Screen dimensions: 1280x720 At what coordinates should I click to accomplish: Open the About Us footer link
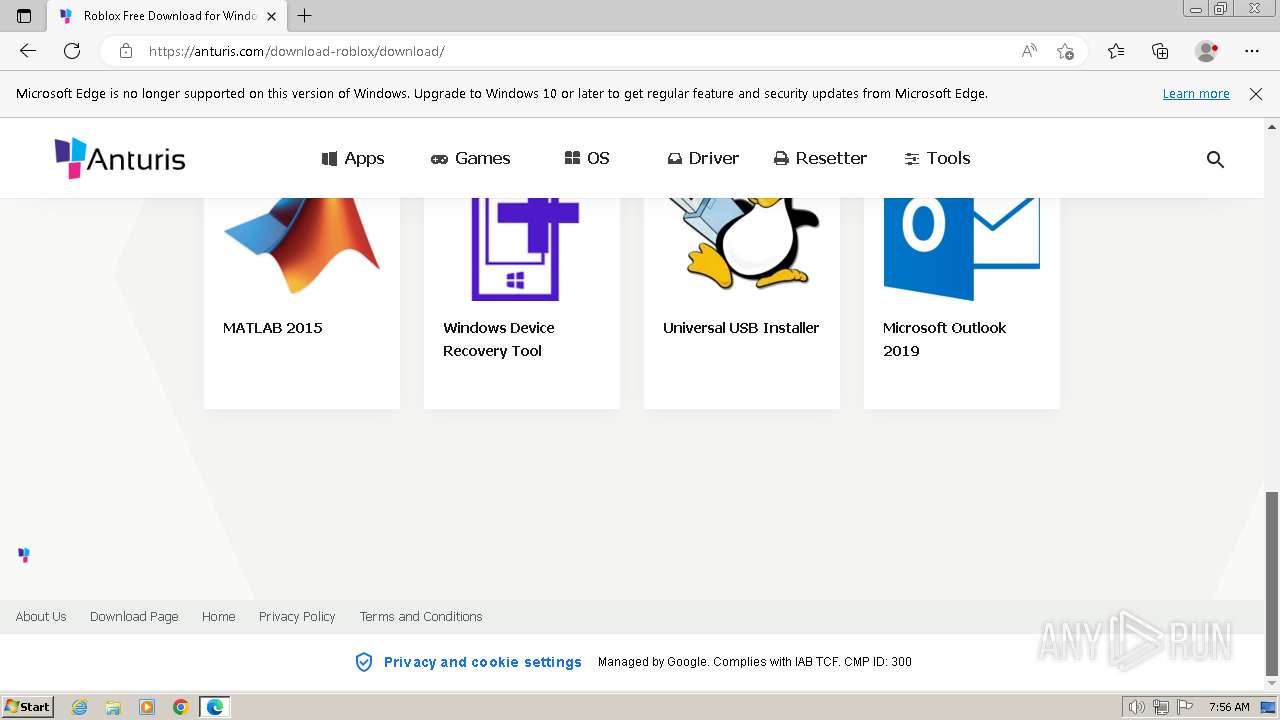[41, 616]
